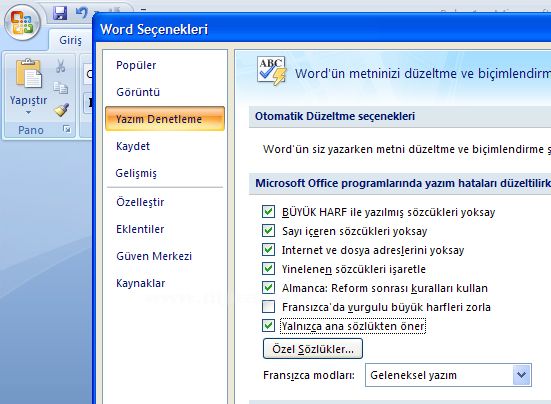
Task: Select the Yazım Denetleme category
Action: coord(165,119)
